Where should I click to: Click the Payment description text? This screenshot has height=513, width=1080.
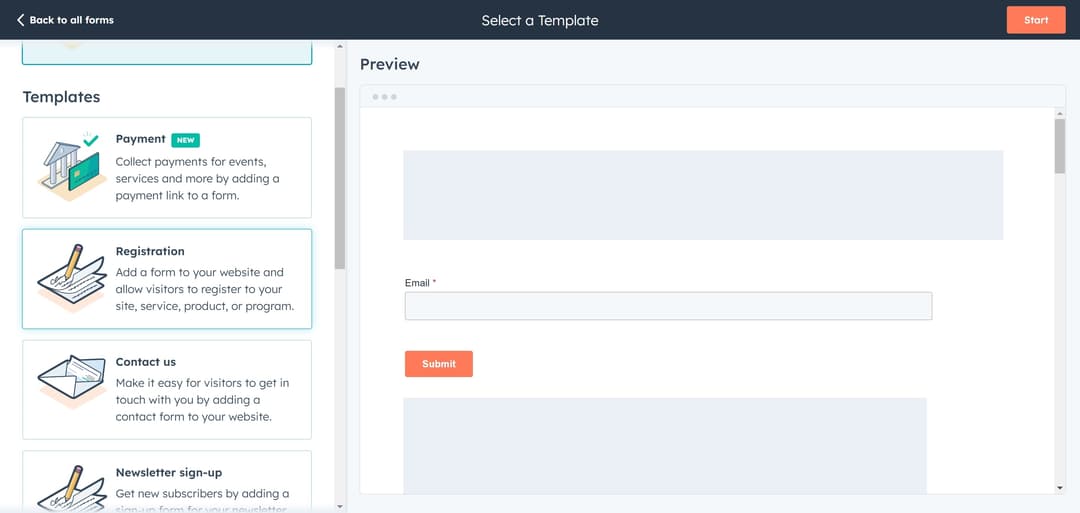(x=198, y=178)
